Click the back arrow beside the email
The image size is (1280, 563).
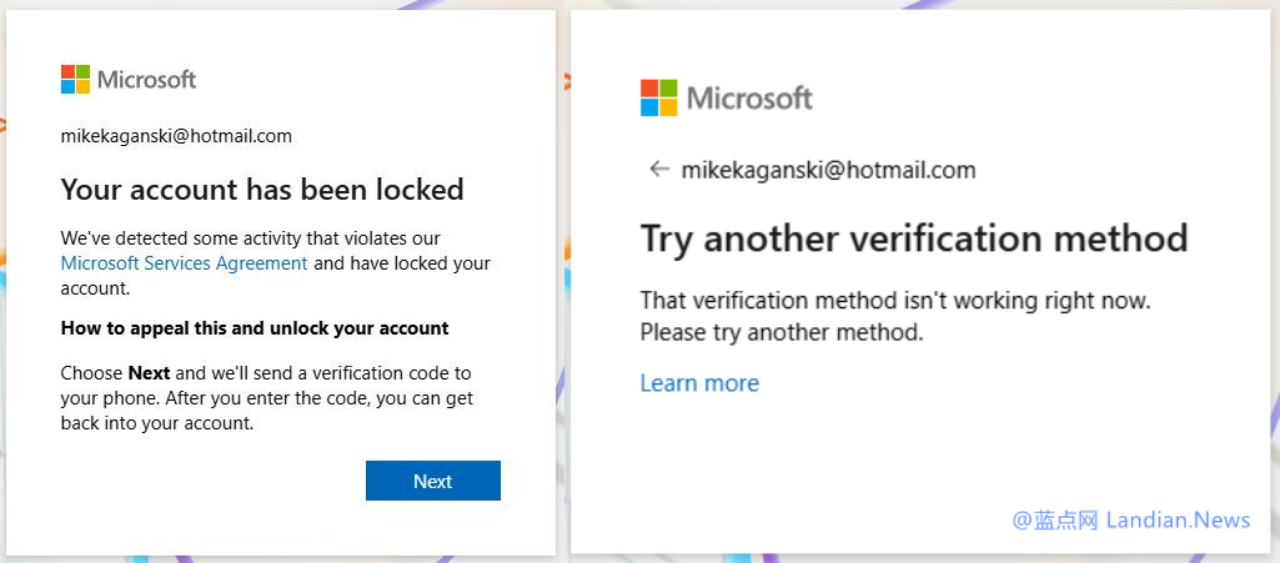pos(658,170)
